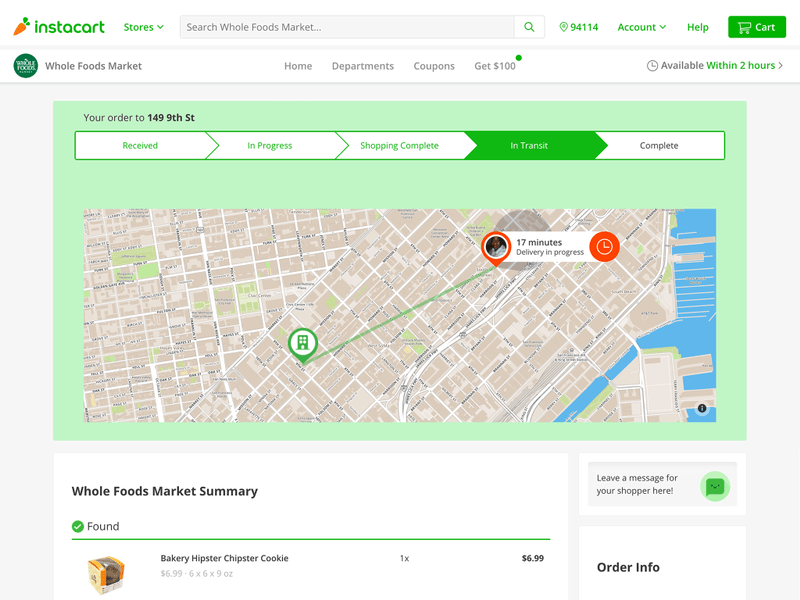Open the green Cart button
The image size is (800, 600).
tap(757, 27)
